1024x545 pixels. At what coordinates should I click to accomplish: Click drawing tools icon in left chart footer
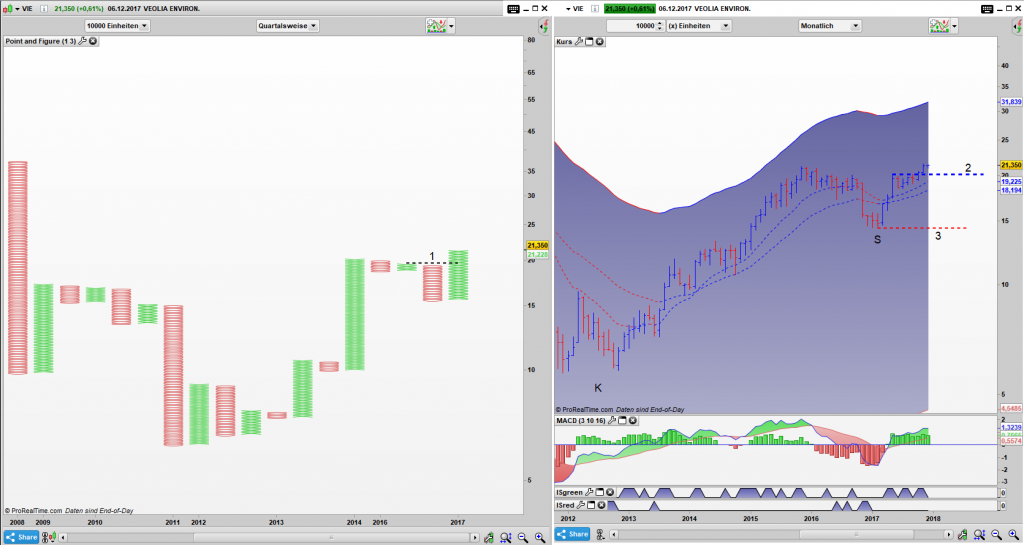489,537
